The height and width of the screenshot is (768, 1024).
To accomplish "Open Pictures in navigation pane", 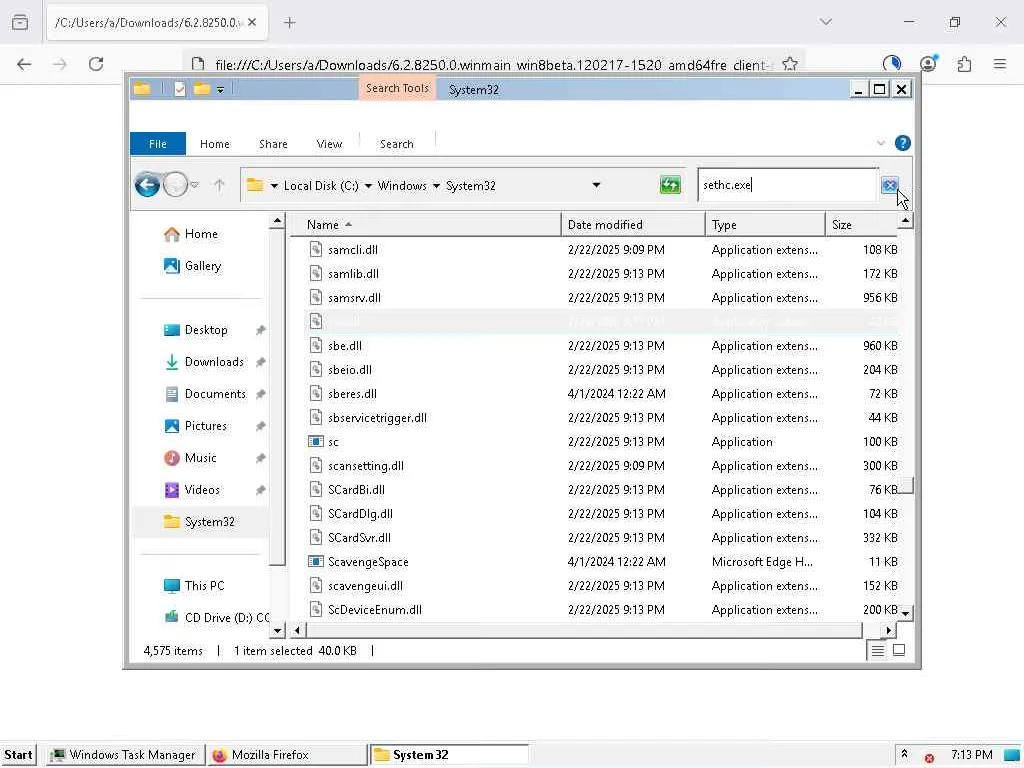I will click(x=205, y=426).
